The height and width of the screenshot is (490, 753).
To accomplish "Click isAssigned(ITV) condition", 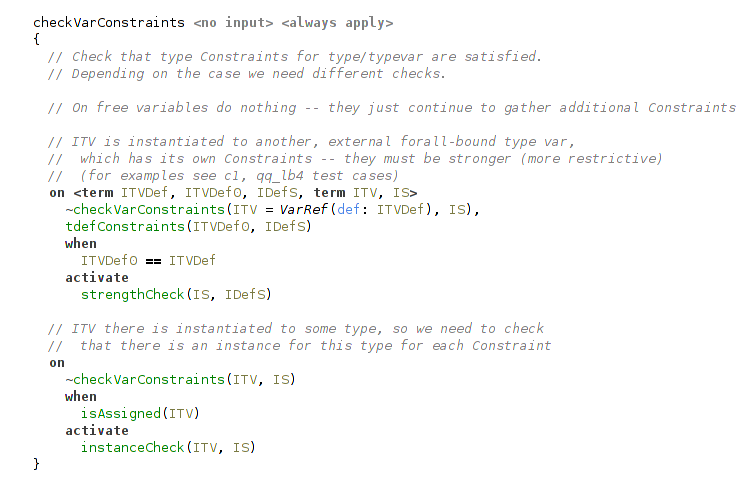I will (x=140, y=413).
